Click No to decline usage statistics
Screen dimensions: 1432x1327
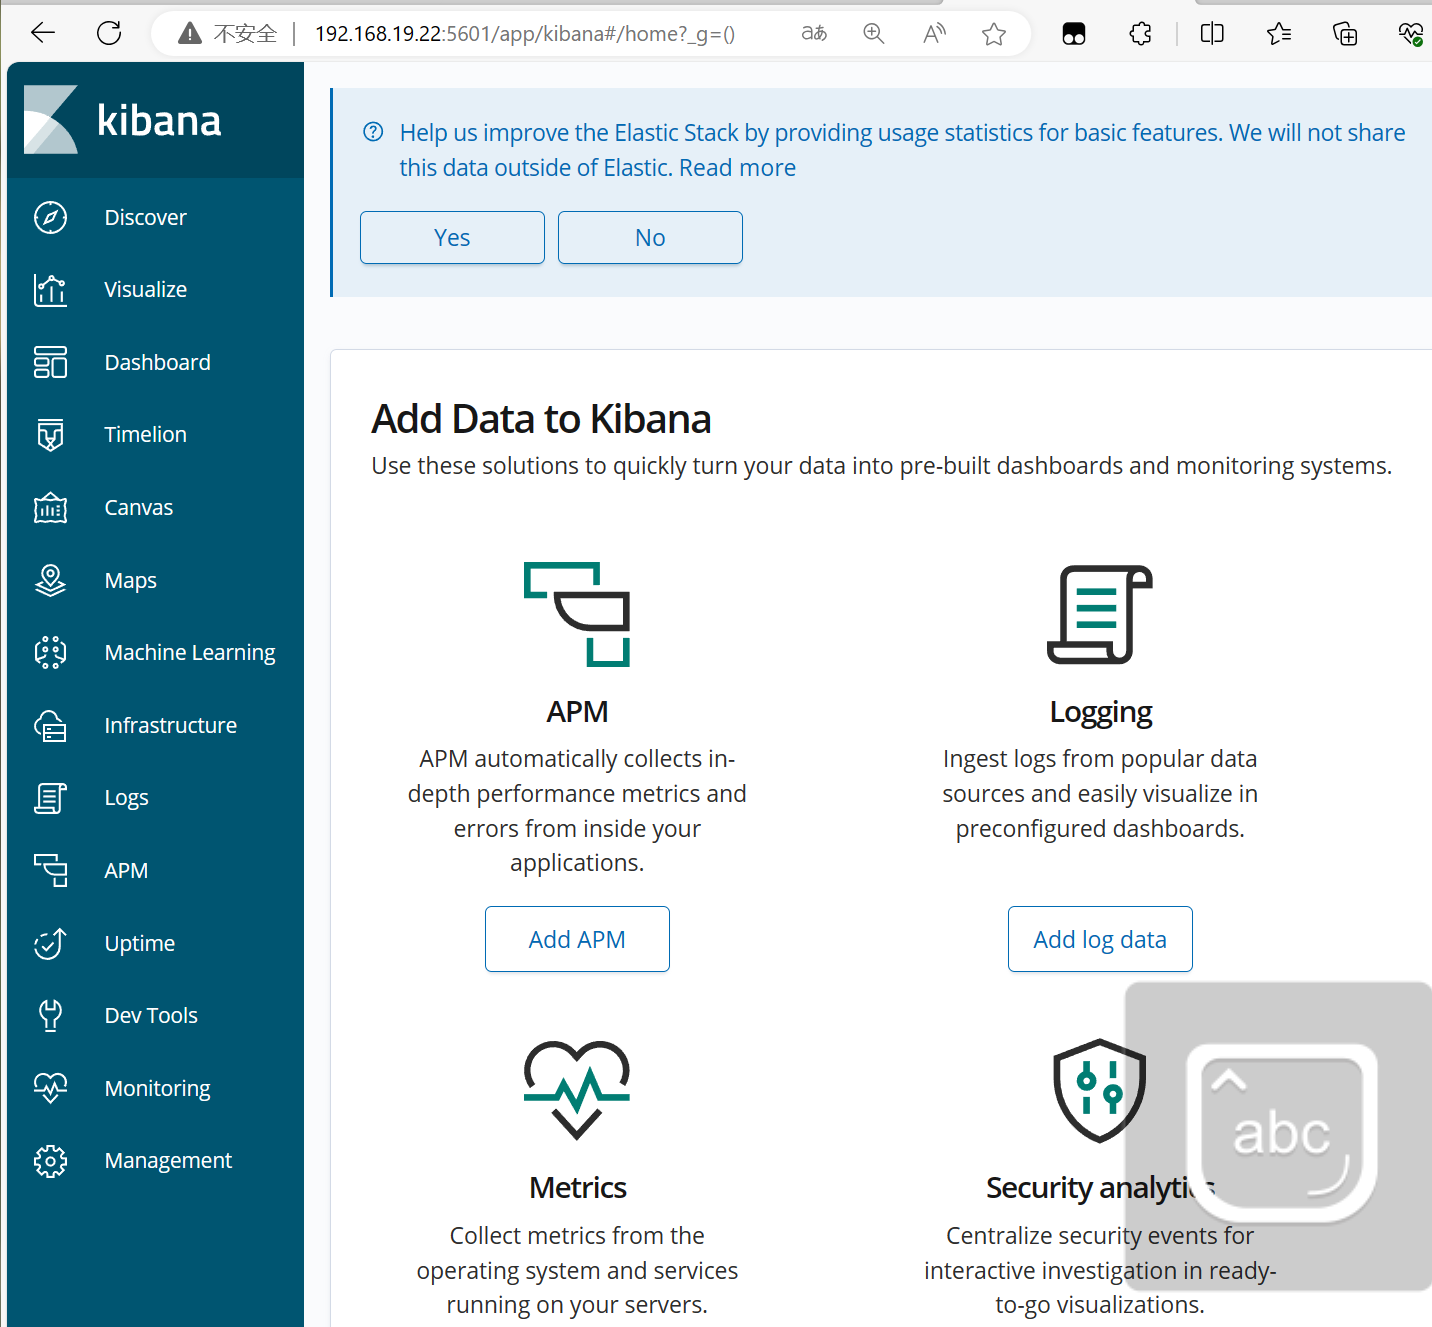tap(650, 237)
